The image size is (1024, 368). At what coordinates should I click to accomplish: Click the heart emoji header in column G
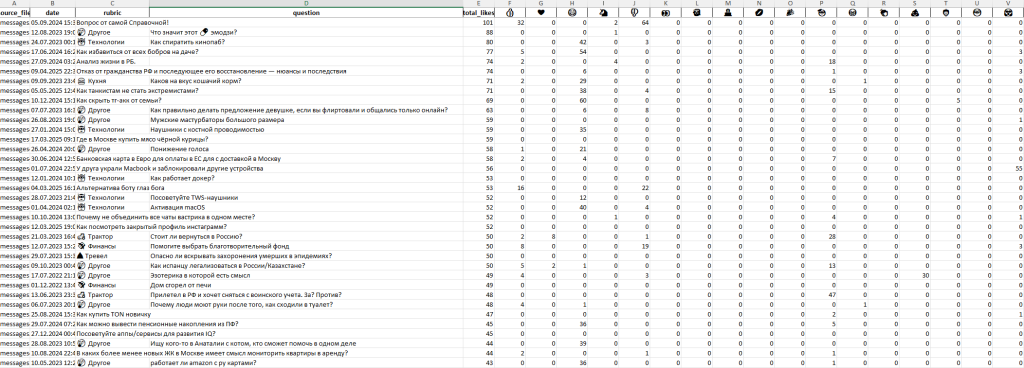coord(541,12)
